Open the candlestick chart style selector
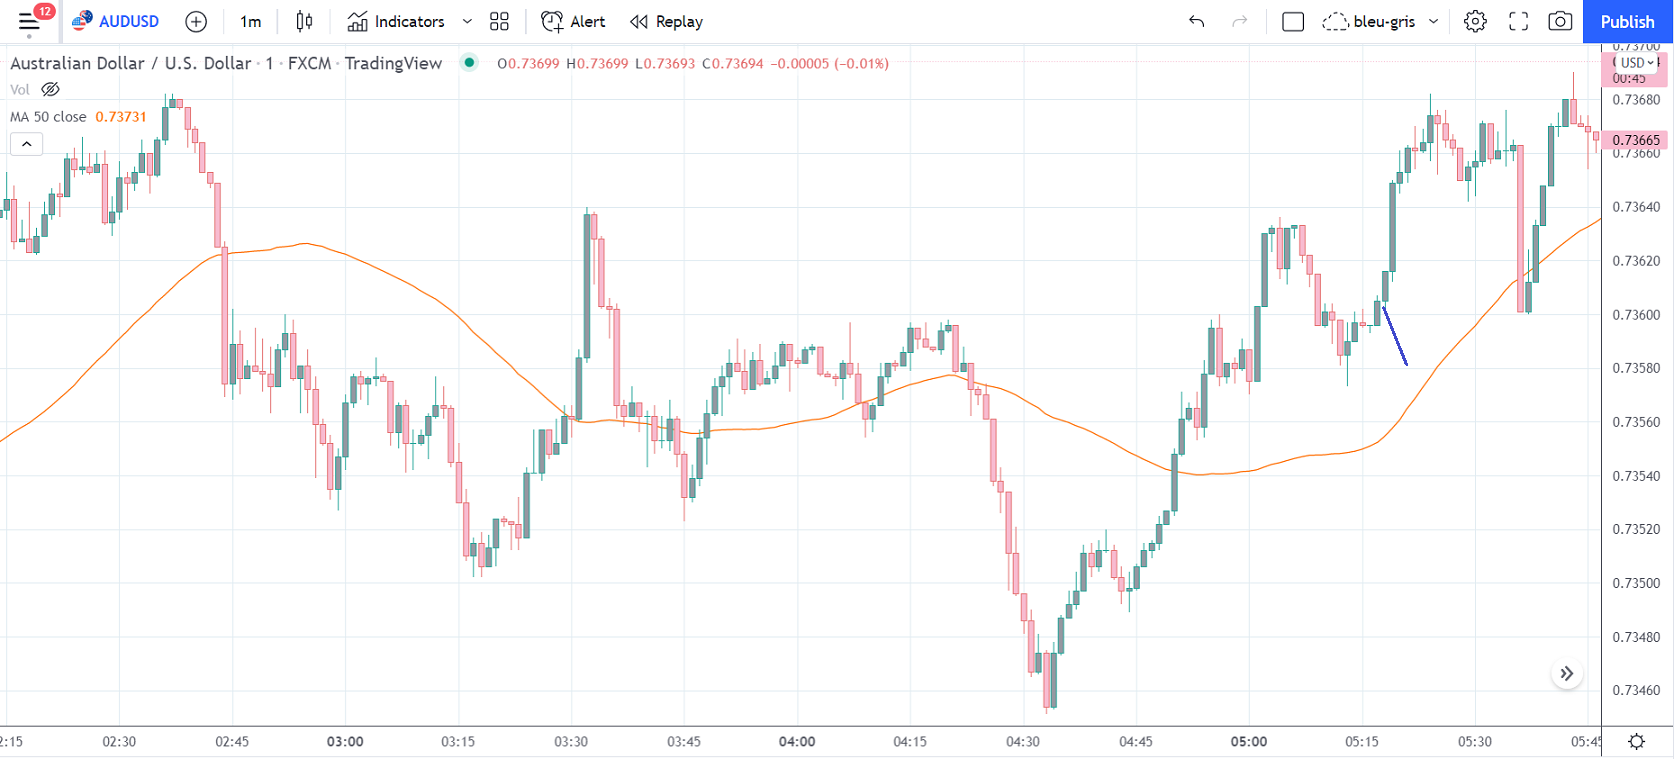1674x759 pixels. pyautogui.click(x=304, y=21)
